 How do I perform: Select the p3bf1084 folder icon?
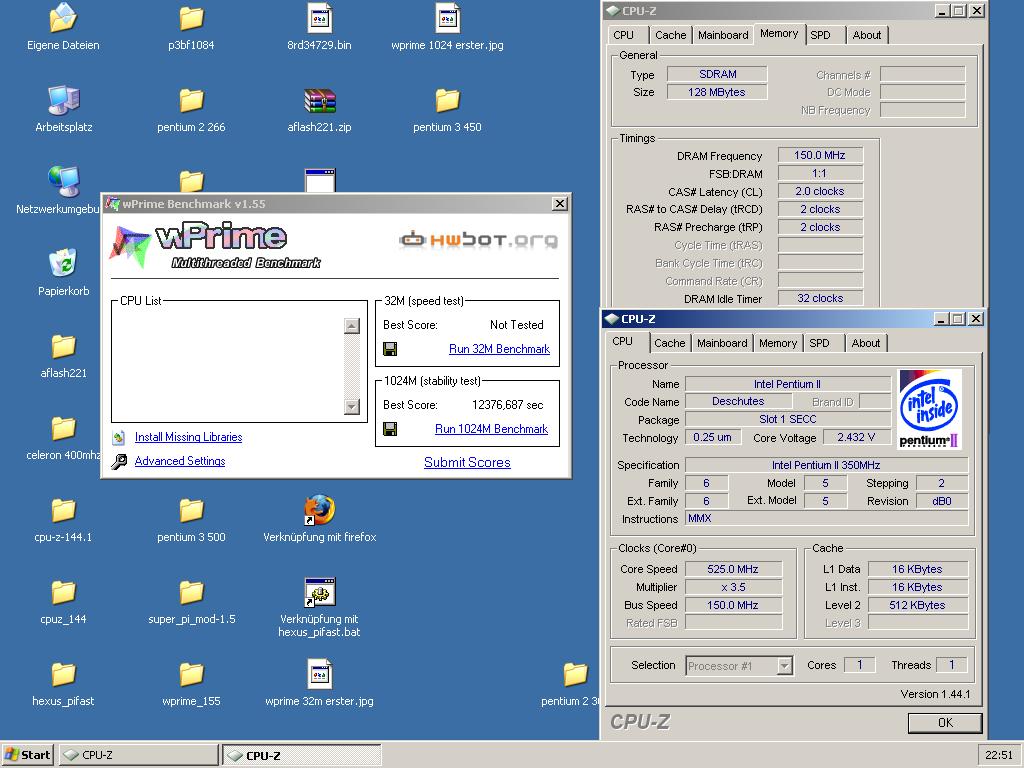(x=191, y=18)
